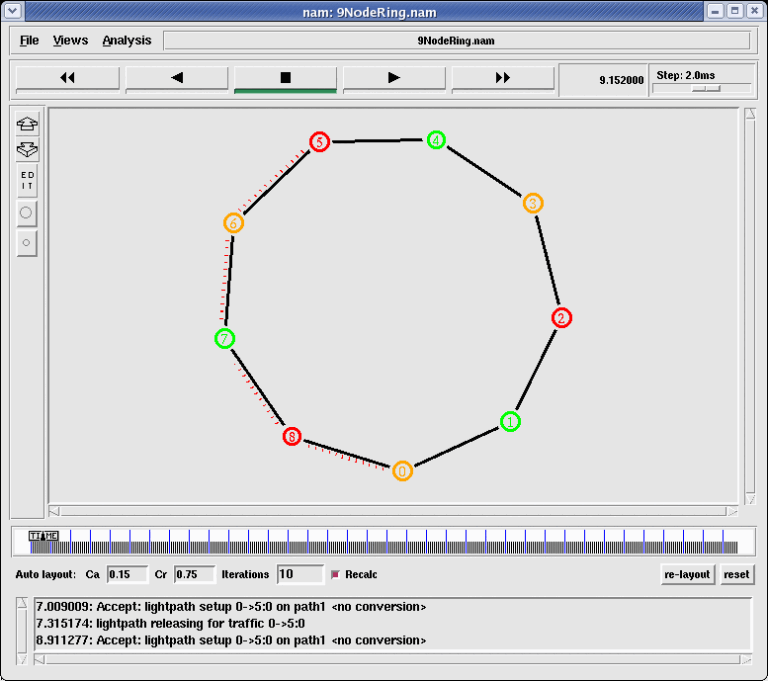Click the zoom out down-arrow icon
The height and width of the screenshot is (681, 768).
click(27, 150)
